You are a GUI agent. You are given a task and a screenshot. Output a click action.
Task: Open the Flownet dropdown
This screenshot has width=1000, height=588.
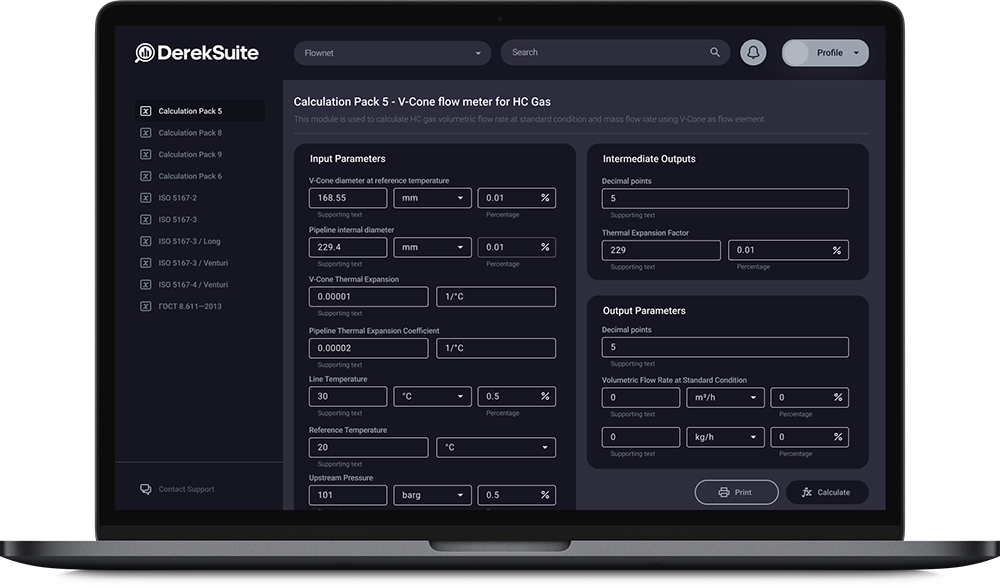393,53
